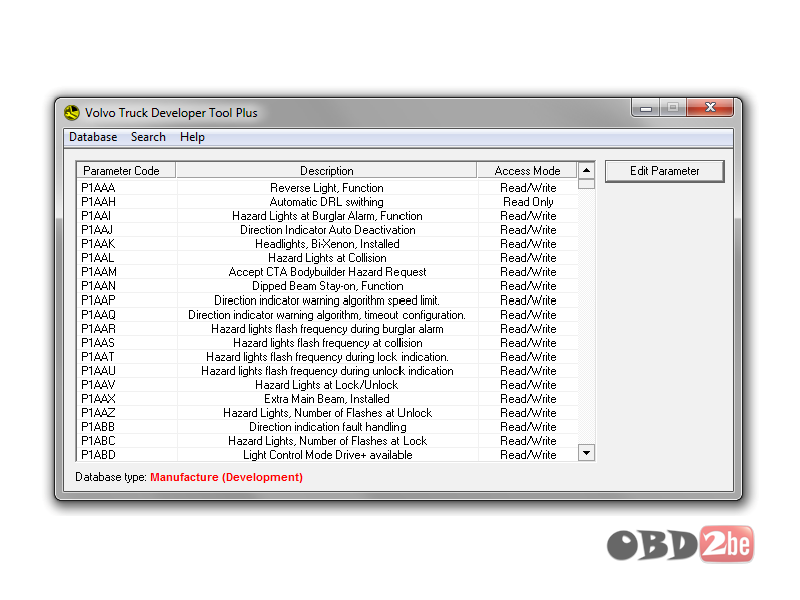This screenshot has width=800, height=600.
Task: Click 'Manufacture (Development)' database type text
Action: 227,477
